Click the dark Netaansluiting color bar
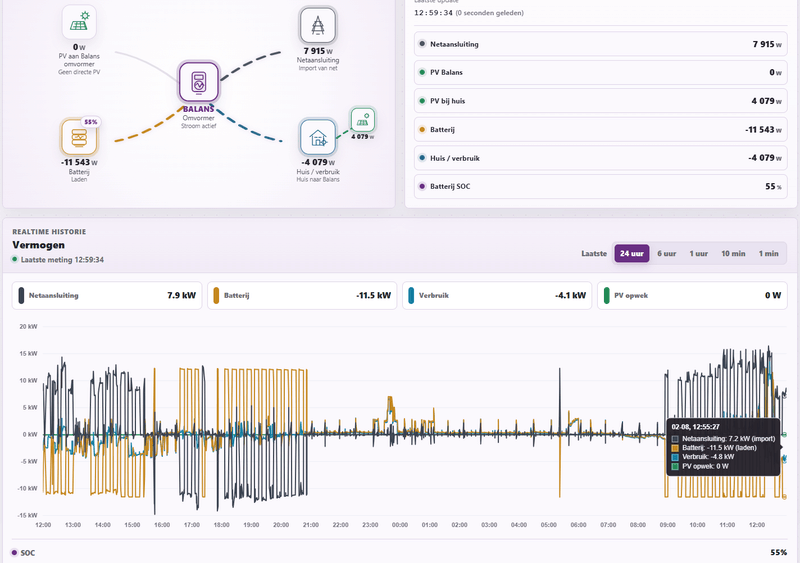Image resolution: width=800 pixels, height=563 pixels. (21, 296)
